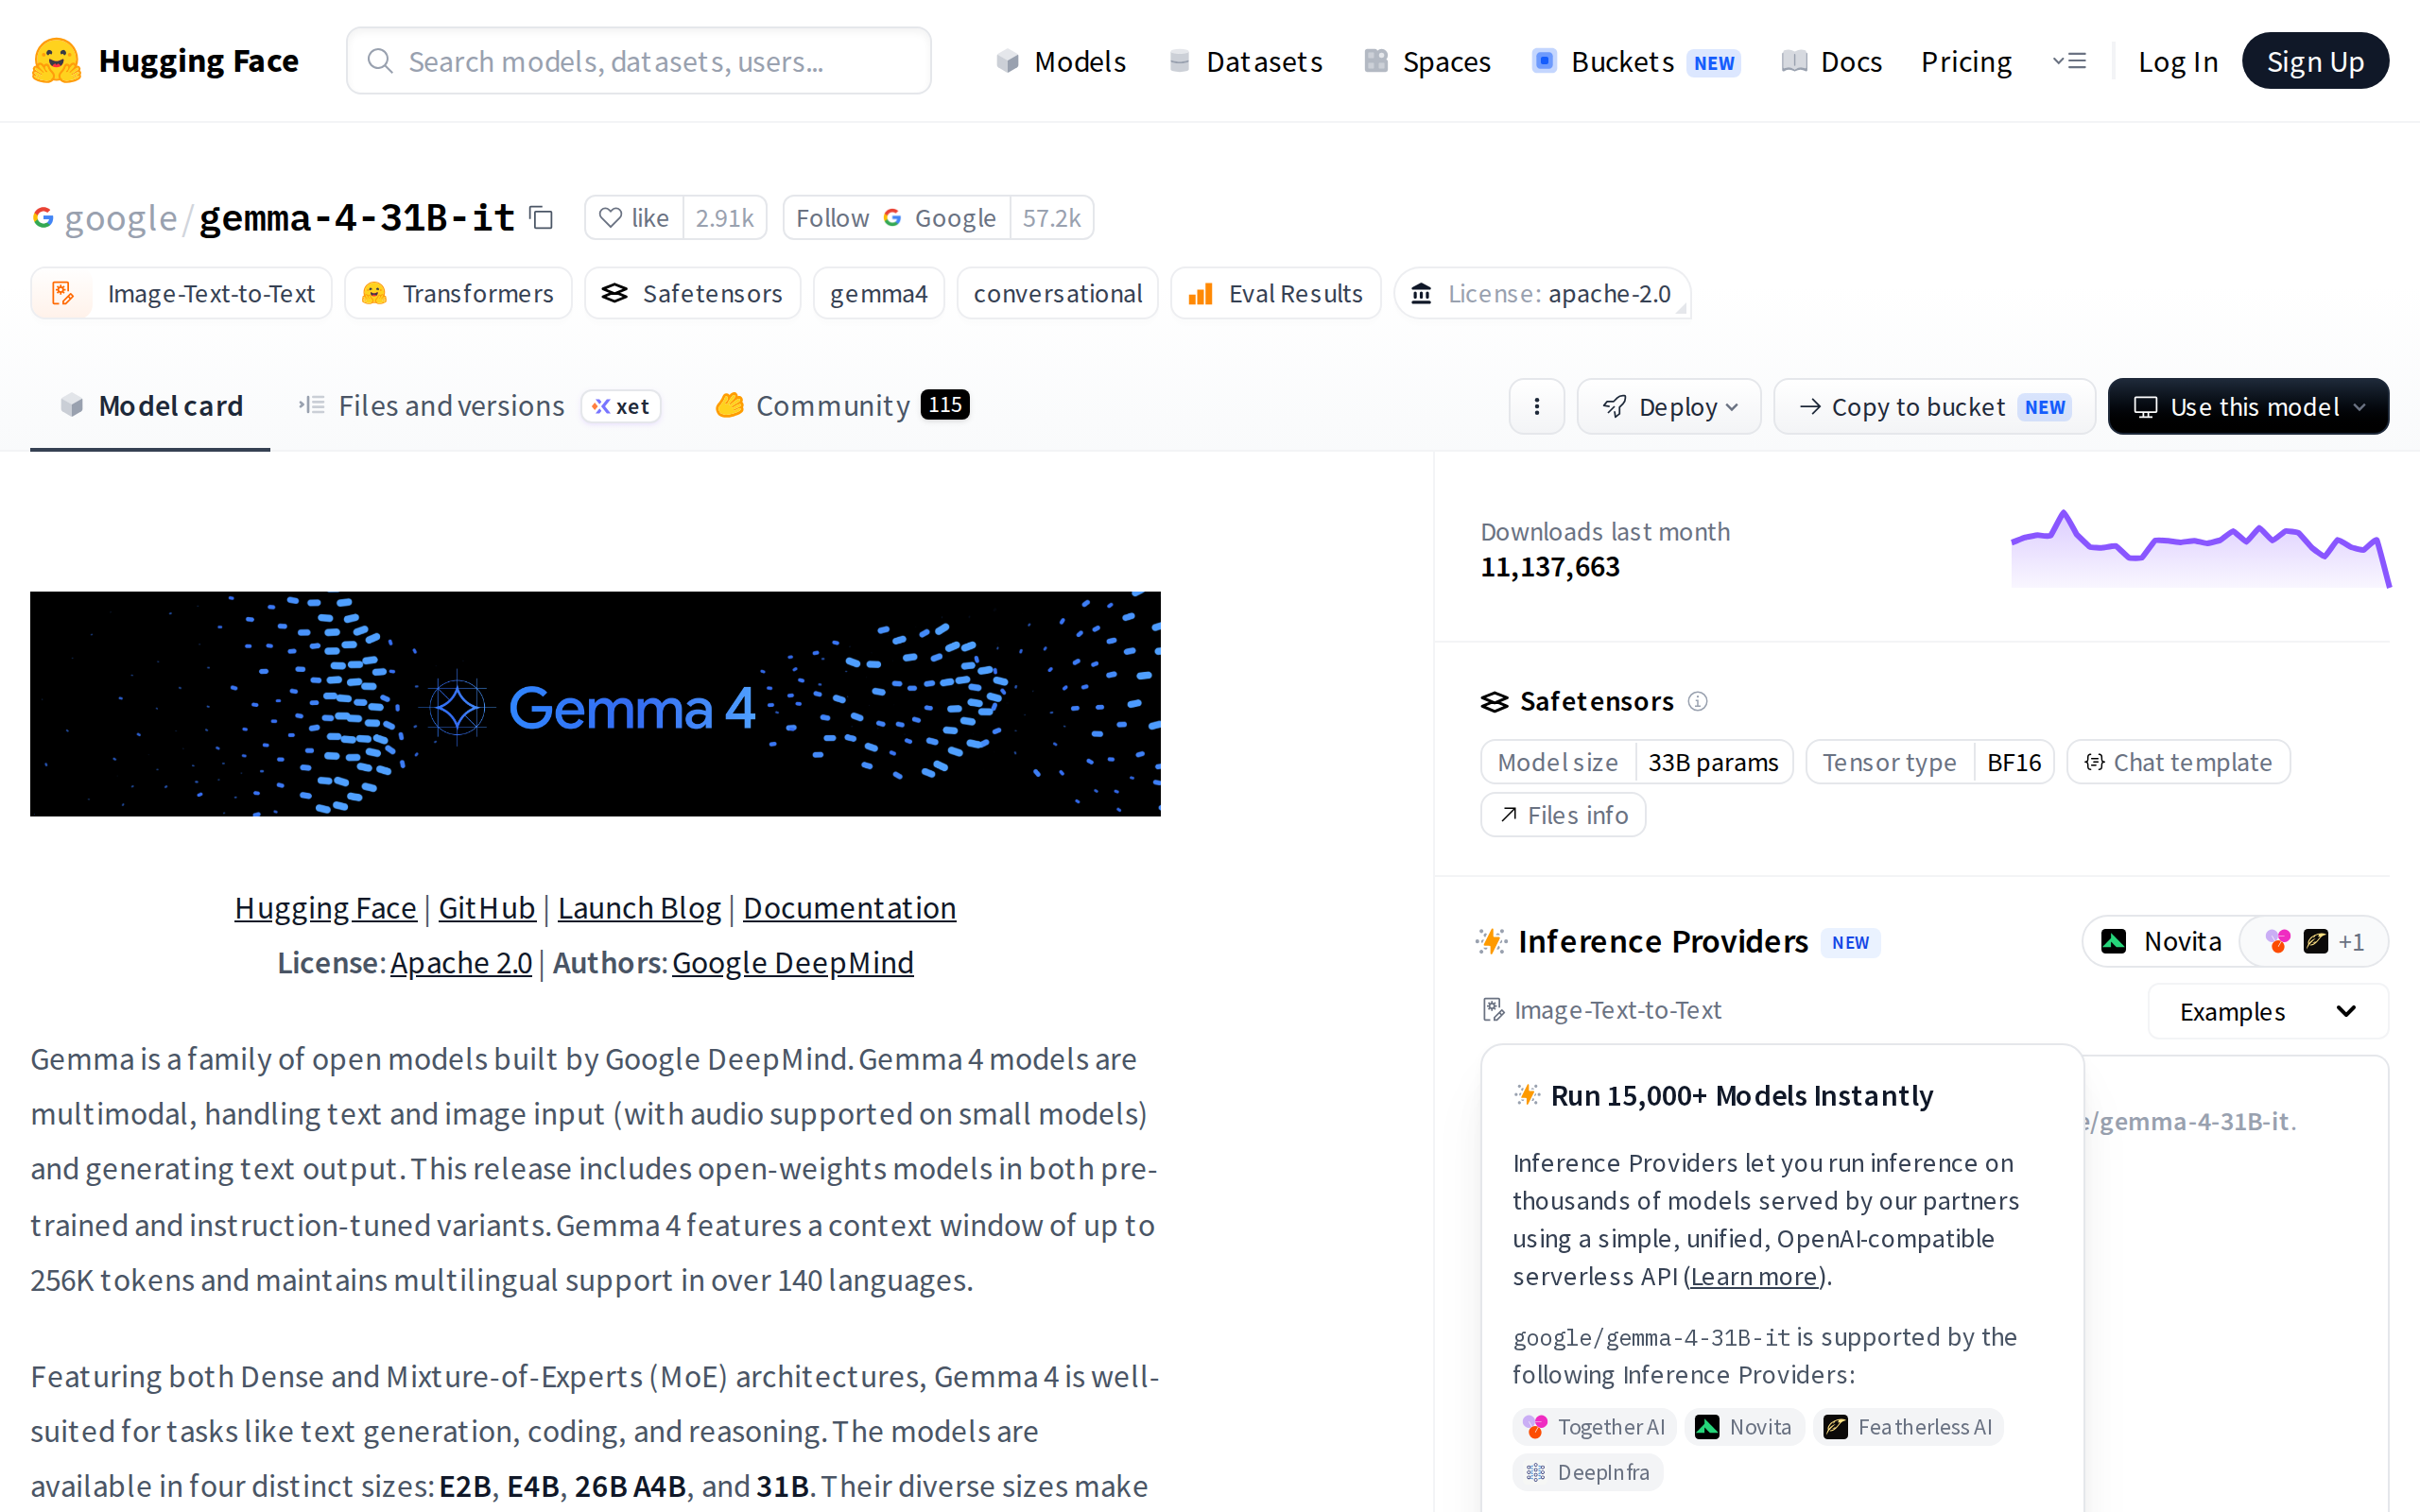The image size is (2420, 1512).
Task: Click the downloads trend sparkline chart
Action: coord(2200,548)
